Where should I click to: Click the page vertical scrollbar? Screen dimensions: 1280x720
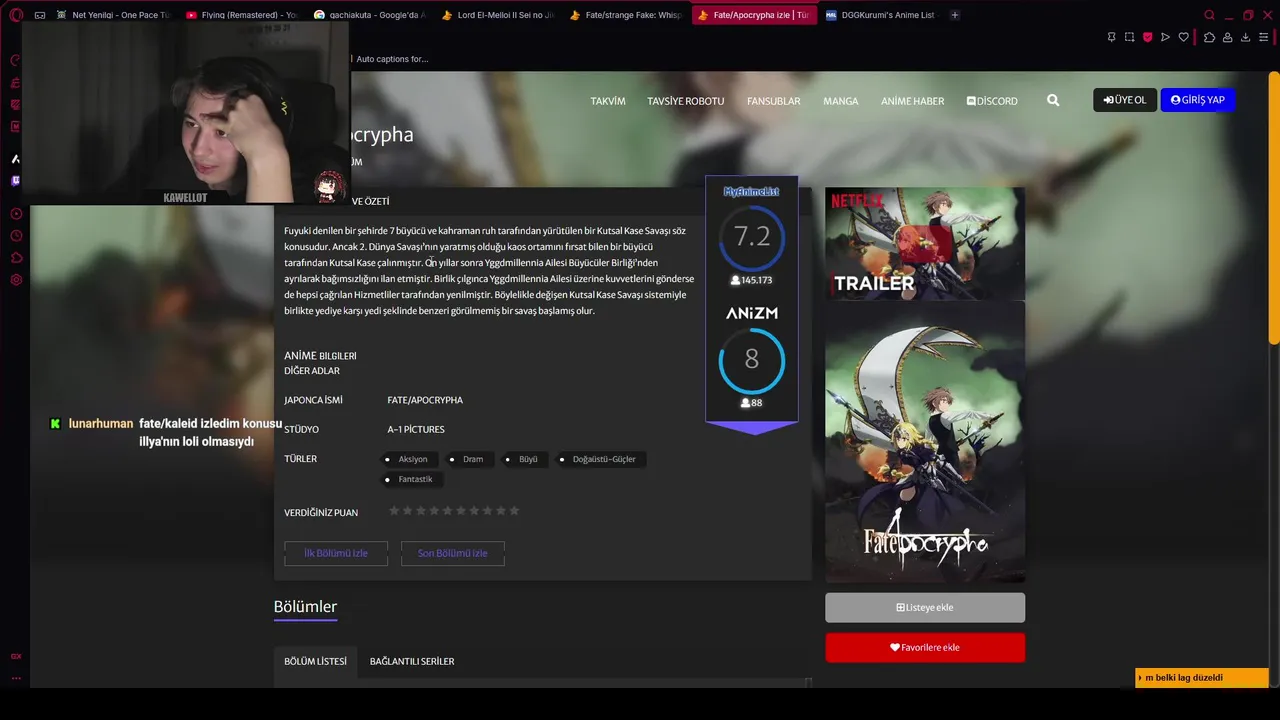pyautogui.click(x=1273, y=210)
